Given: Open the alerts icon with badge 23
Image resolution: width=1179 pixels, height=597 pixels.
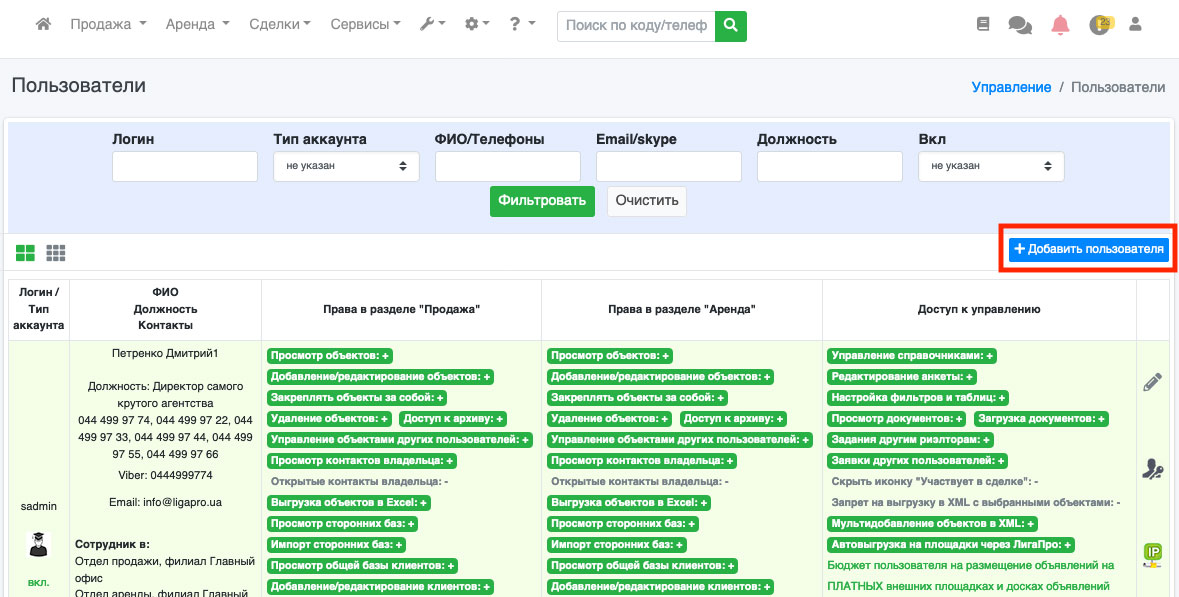Looking at the screenshot, I should coord(1100,25).
